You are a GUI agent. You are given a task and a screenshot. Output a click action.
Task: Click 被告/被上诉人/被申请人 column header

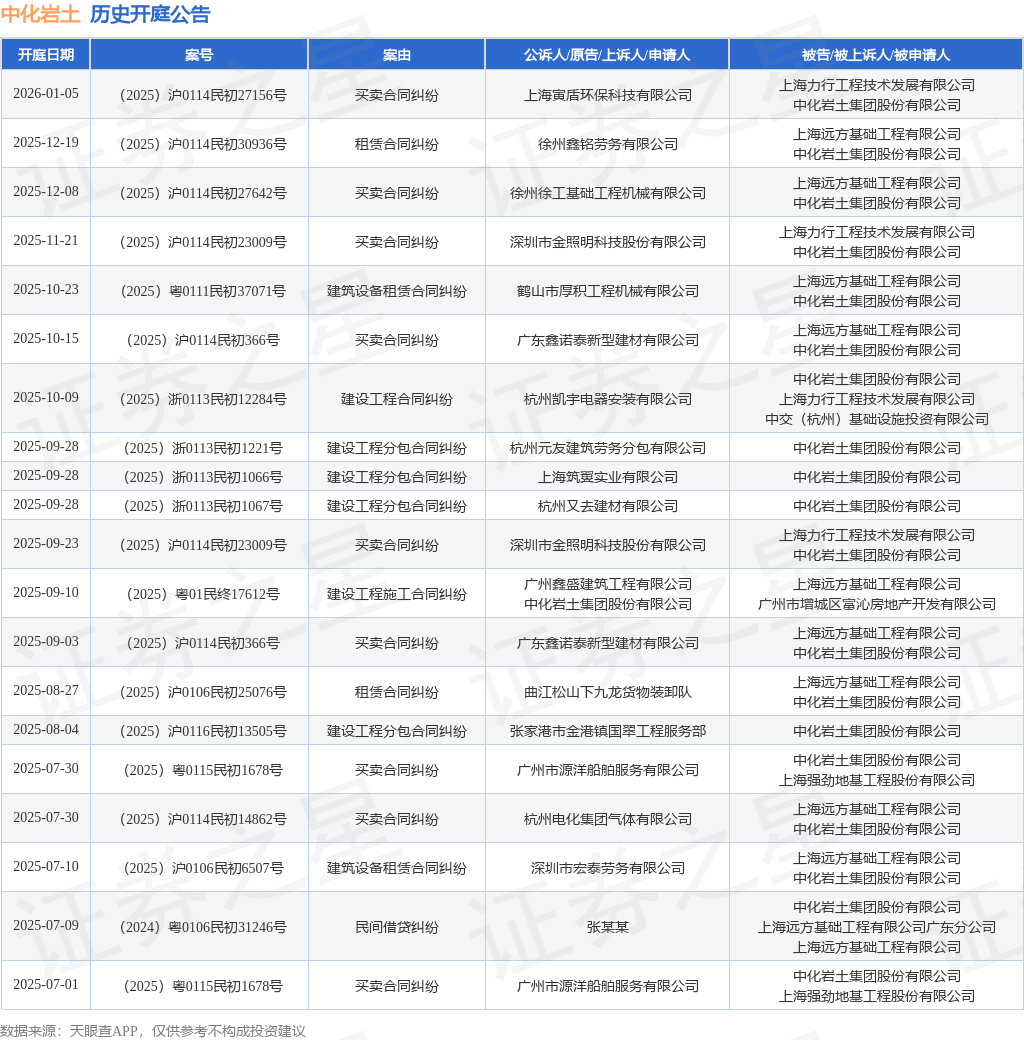click(876, 55)
